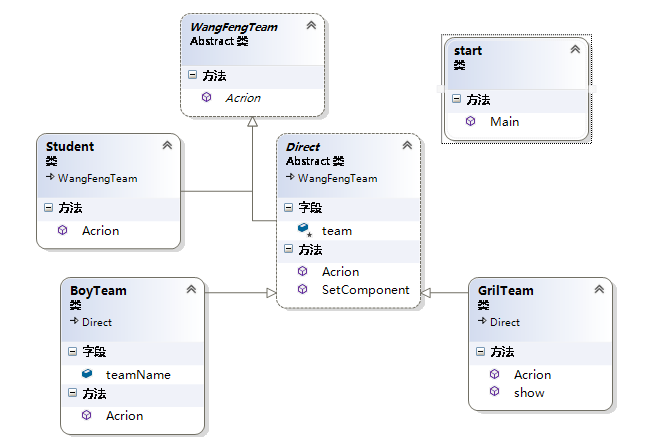Click the inheritance arrow icon in GrilTeam header
656x437 pixels.
(x=482, y=321)
